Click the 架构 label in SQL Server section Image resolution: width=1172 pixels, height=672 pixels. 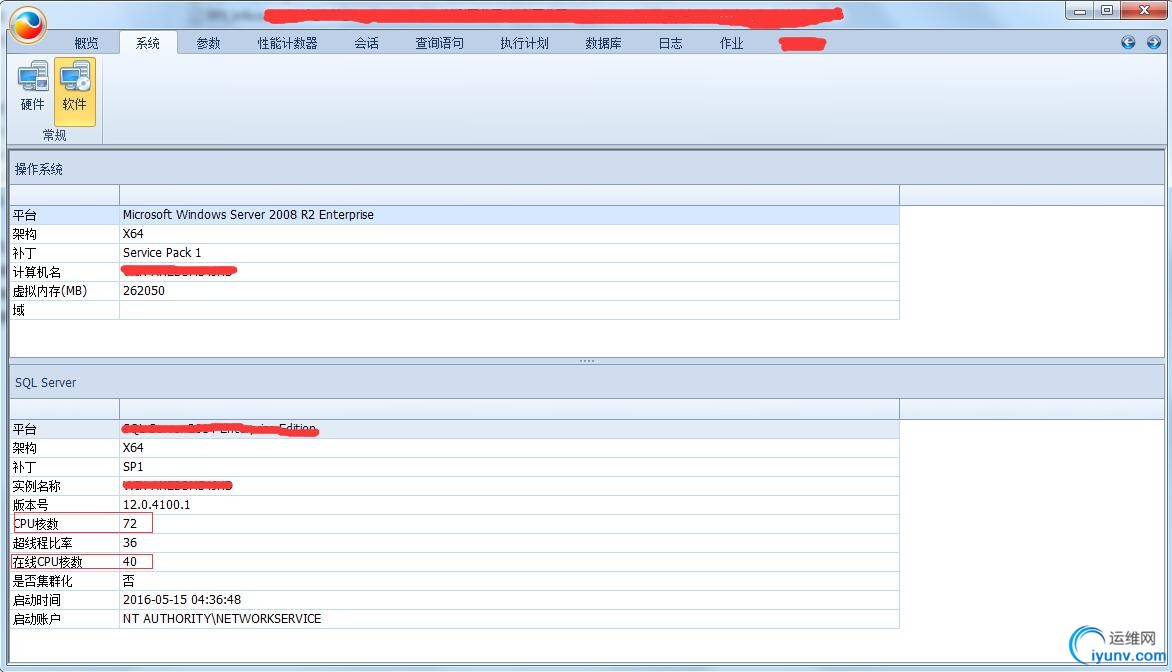(25, 448)
